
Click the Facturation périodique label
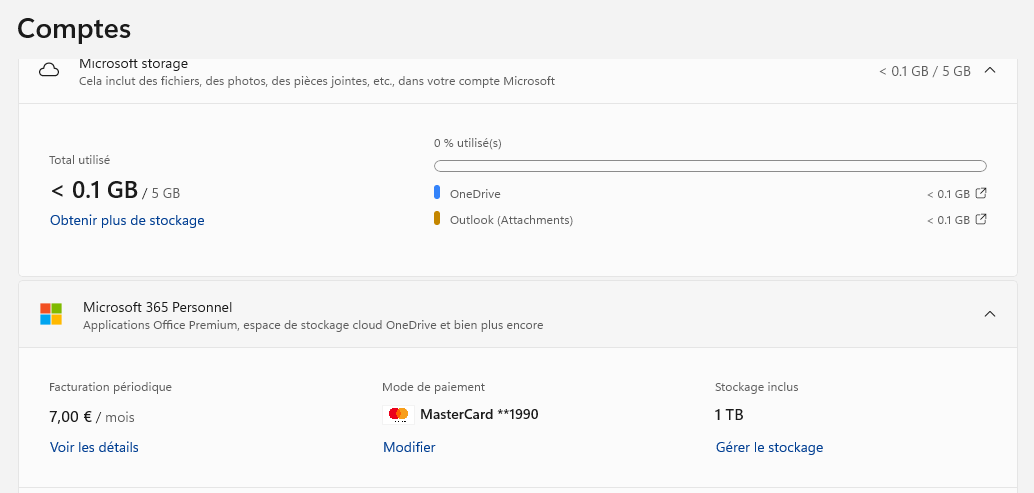point(110,388)
